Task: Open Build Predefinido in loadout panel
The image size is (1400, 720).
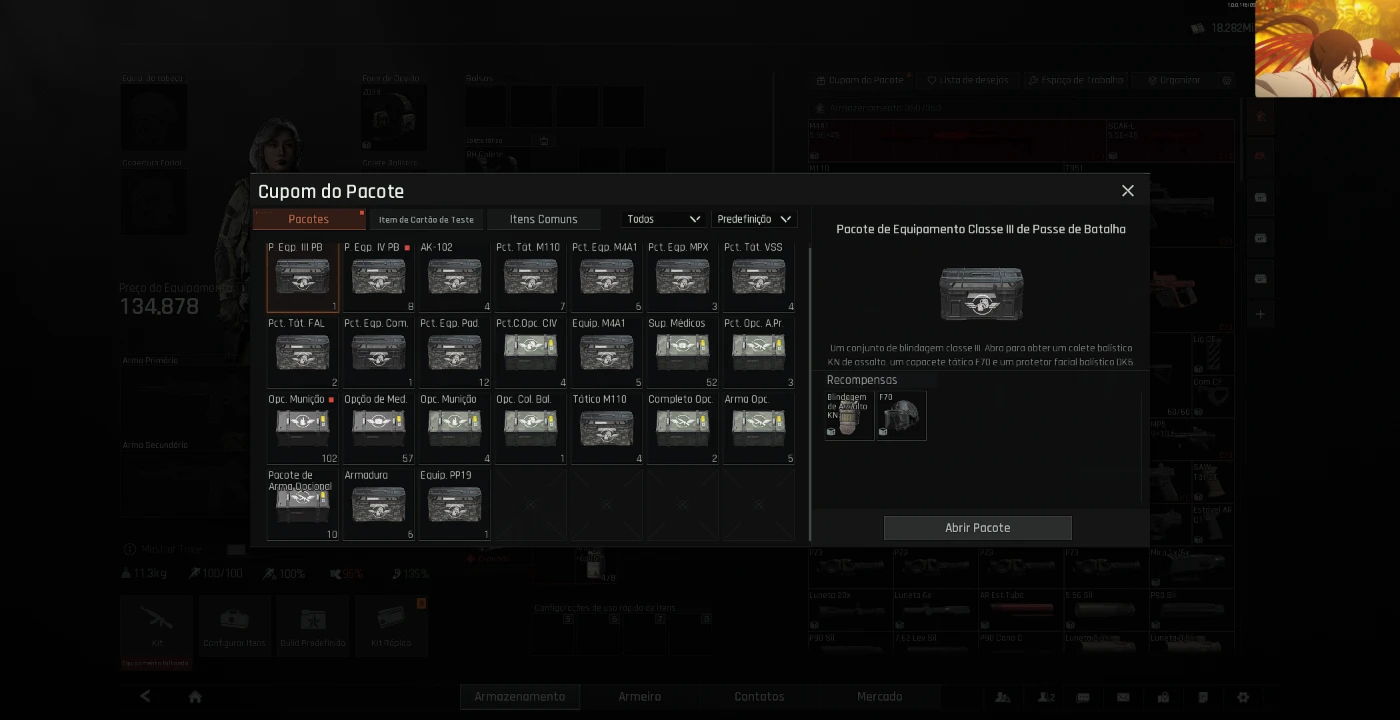Action: click(313, 625)
